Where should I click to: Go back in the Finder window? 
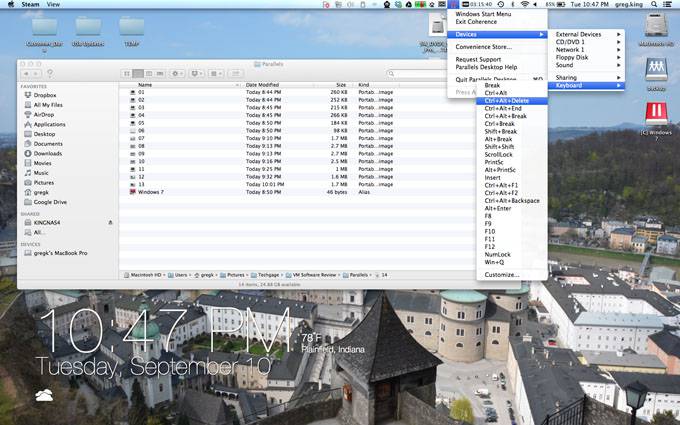point(26,74)
